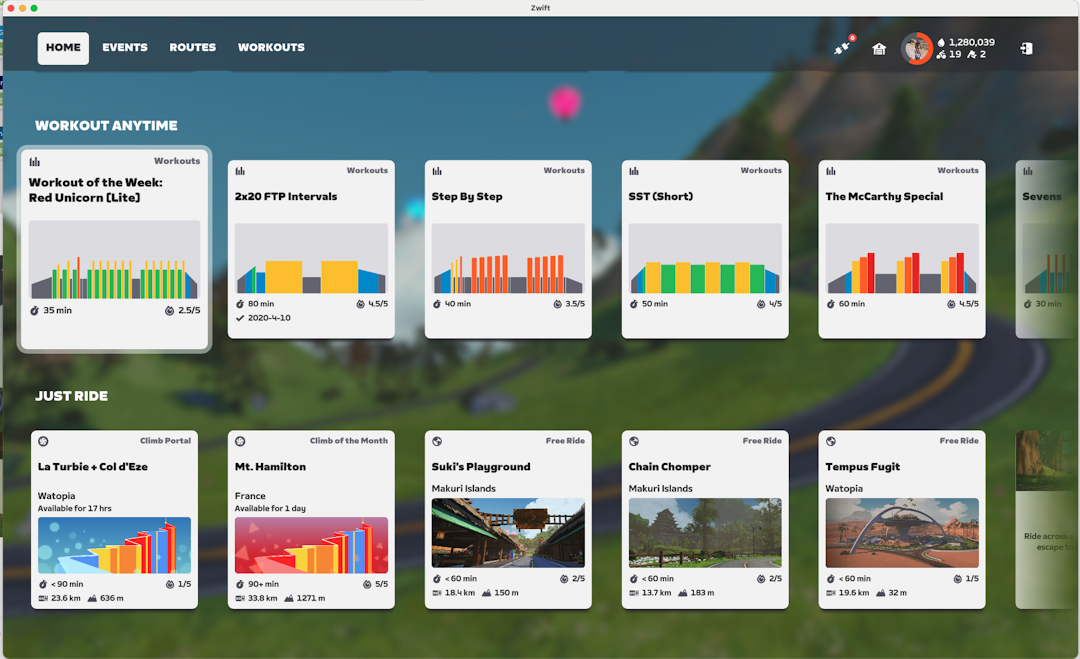Click the '33.8 km' distance on Mt. Hamilton

(x=263, y=598)
